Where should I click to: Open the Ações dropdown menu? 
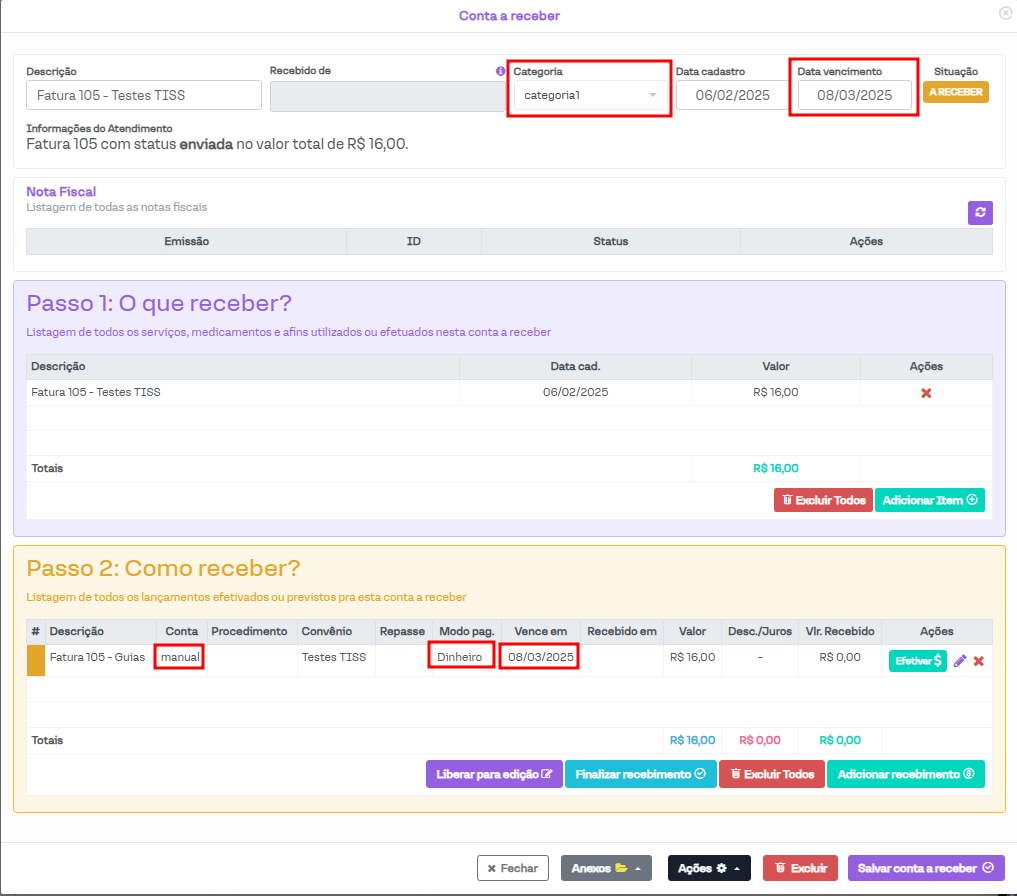click(709, 868)
